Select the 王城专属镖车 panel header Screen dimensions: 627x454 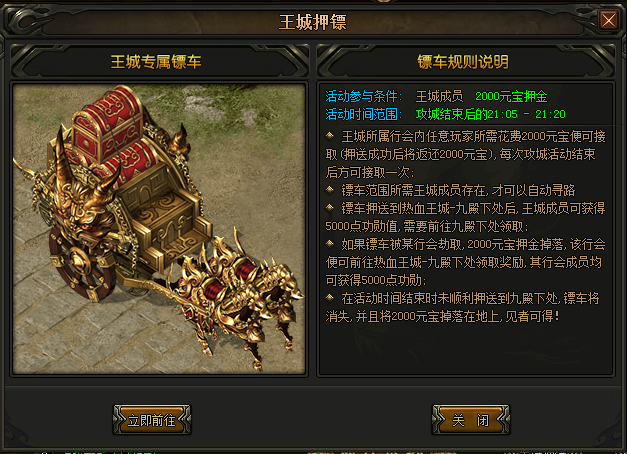point(156,62)
